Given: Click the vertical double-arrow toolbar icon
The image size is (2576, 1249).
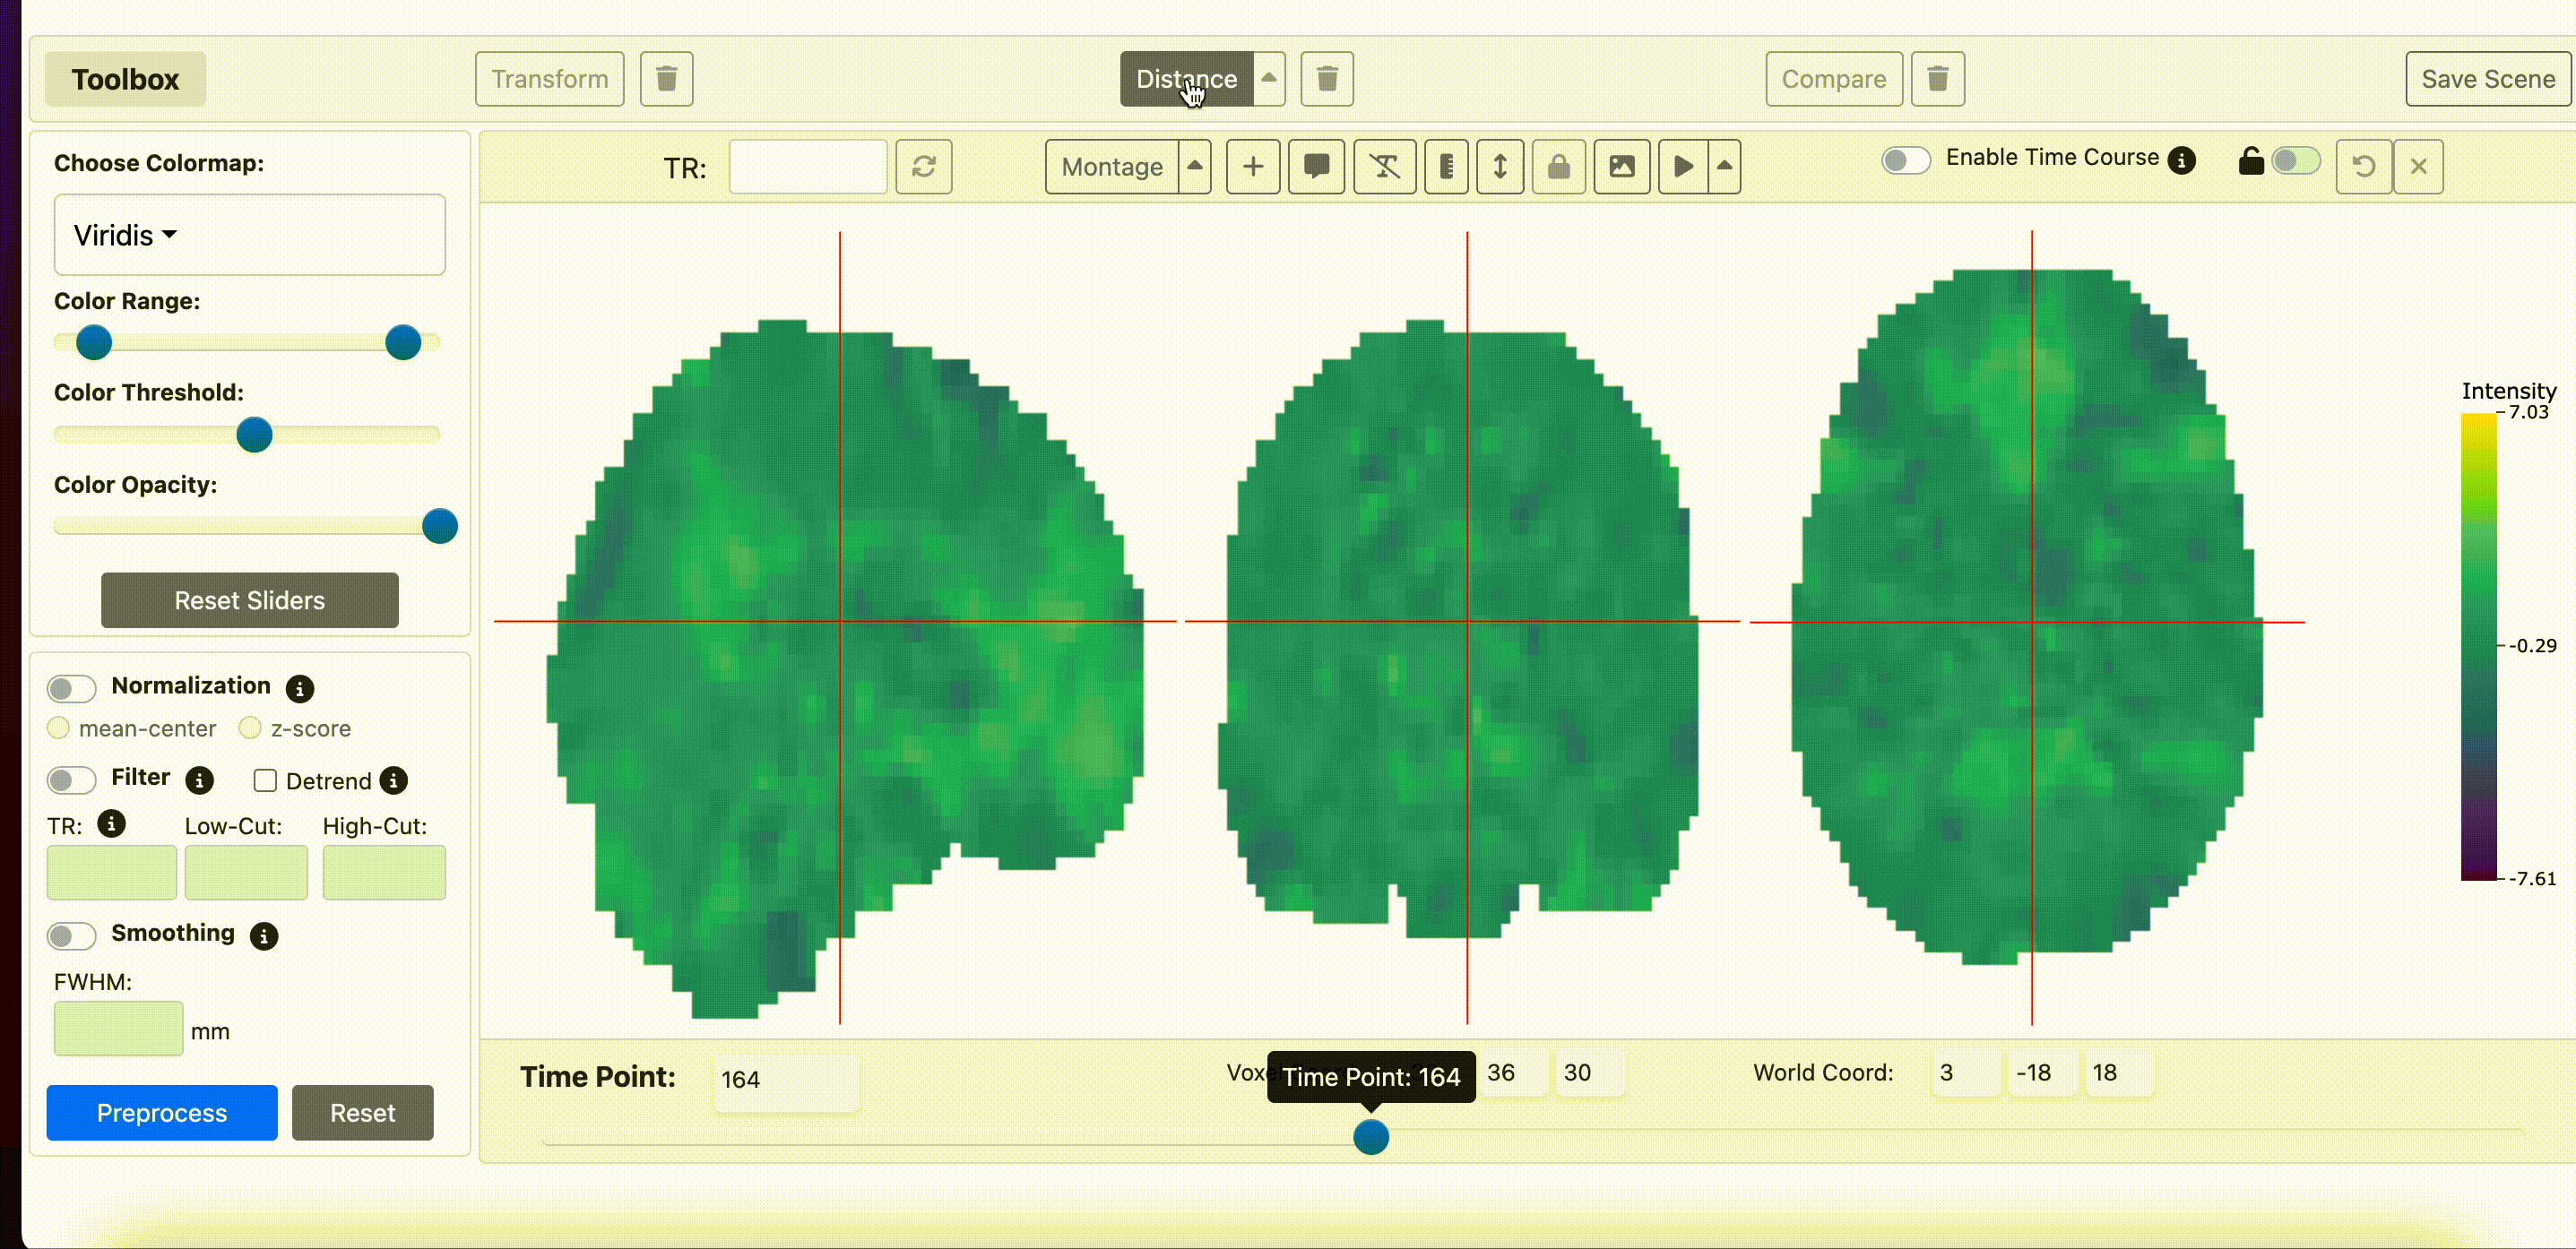Looking at the screenshot, I should coord(1500,166).
